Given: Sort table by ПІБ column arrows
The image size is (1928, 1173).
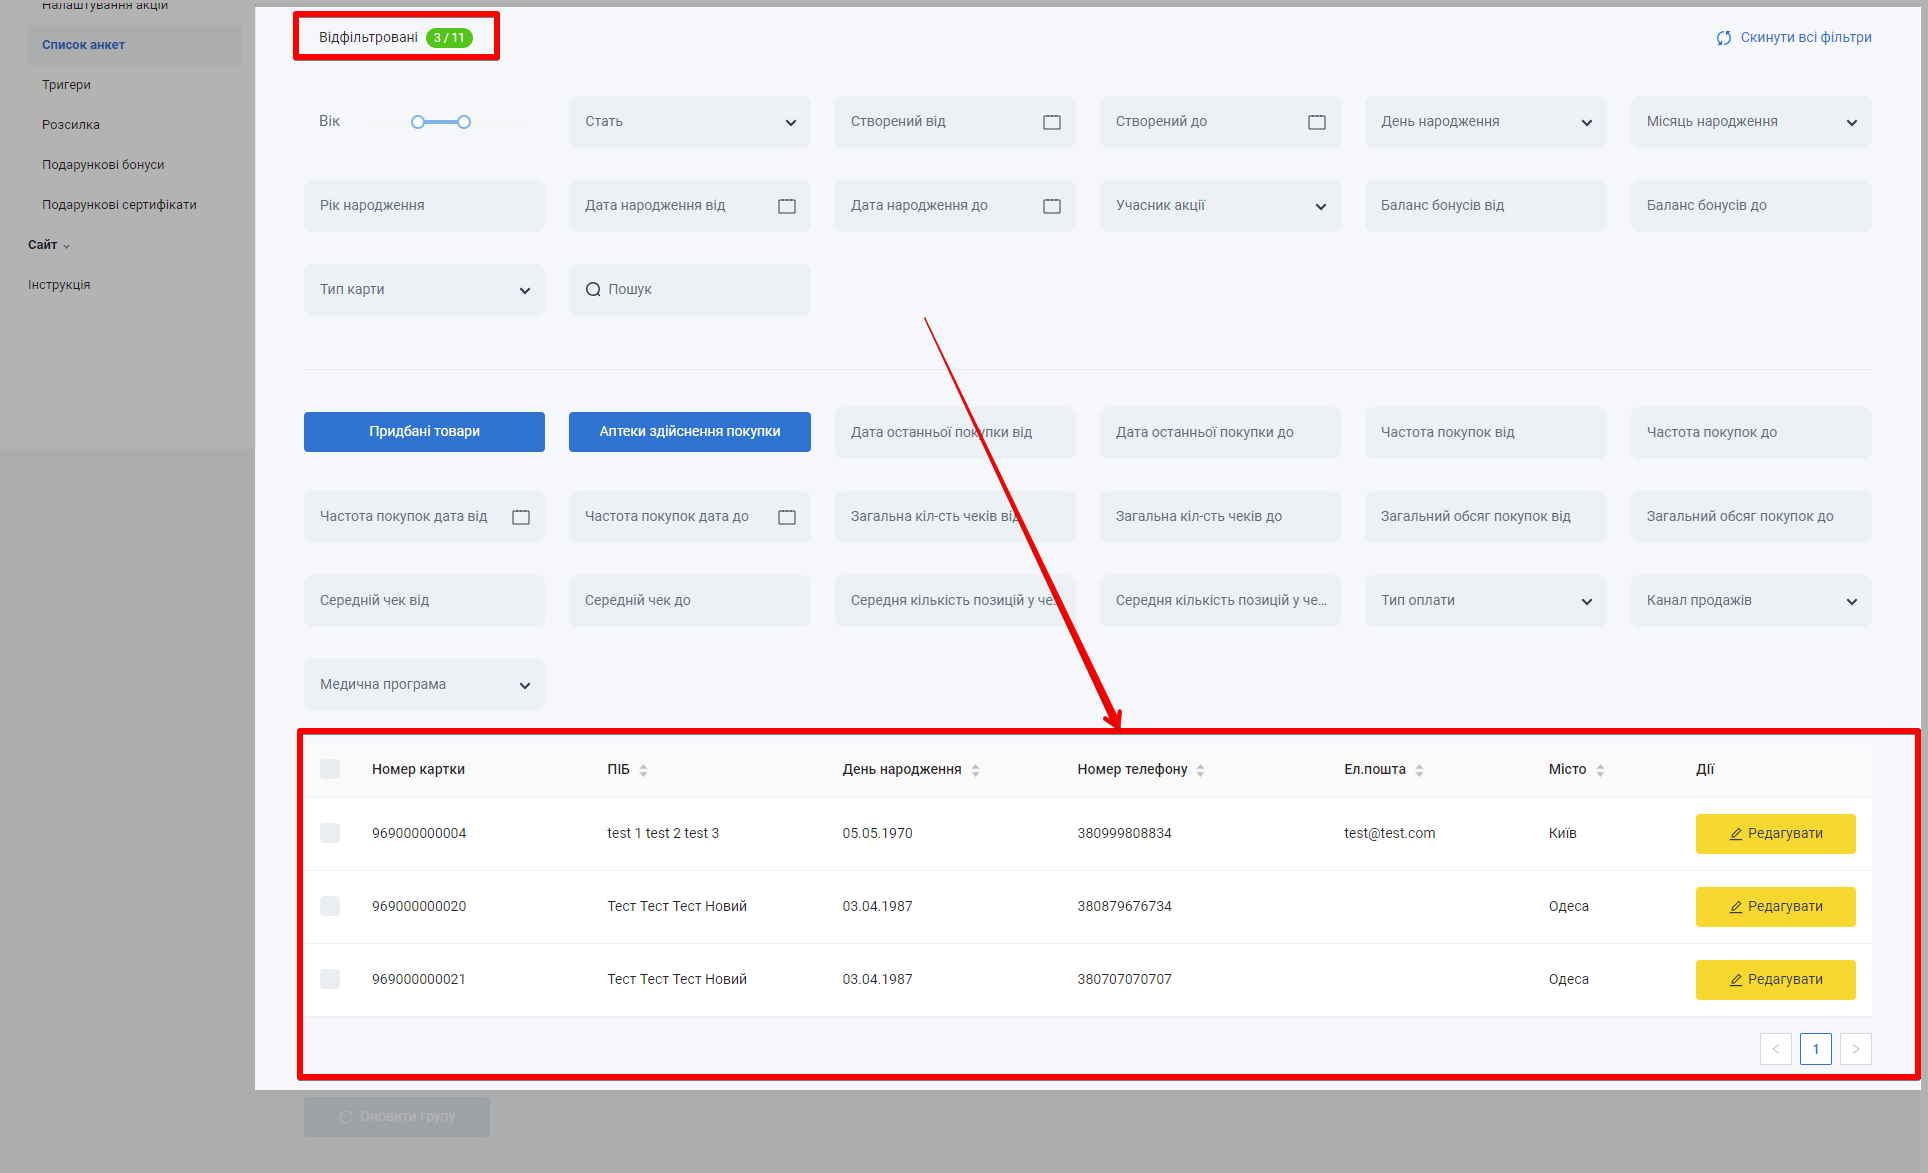Looking at the screenshot, I should pos(643,770).
